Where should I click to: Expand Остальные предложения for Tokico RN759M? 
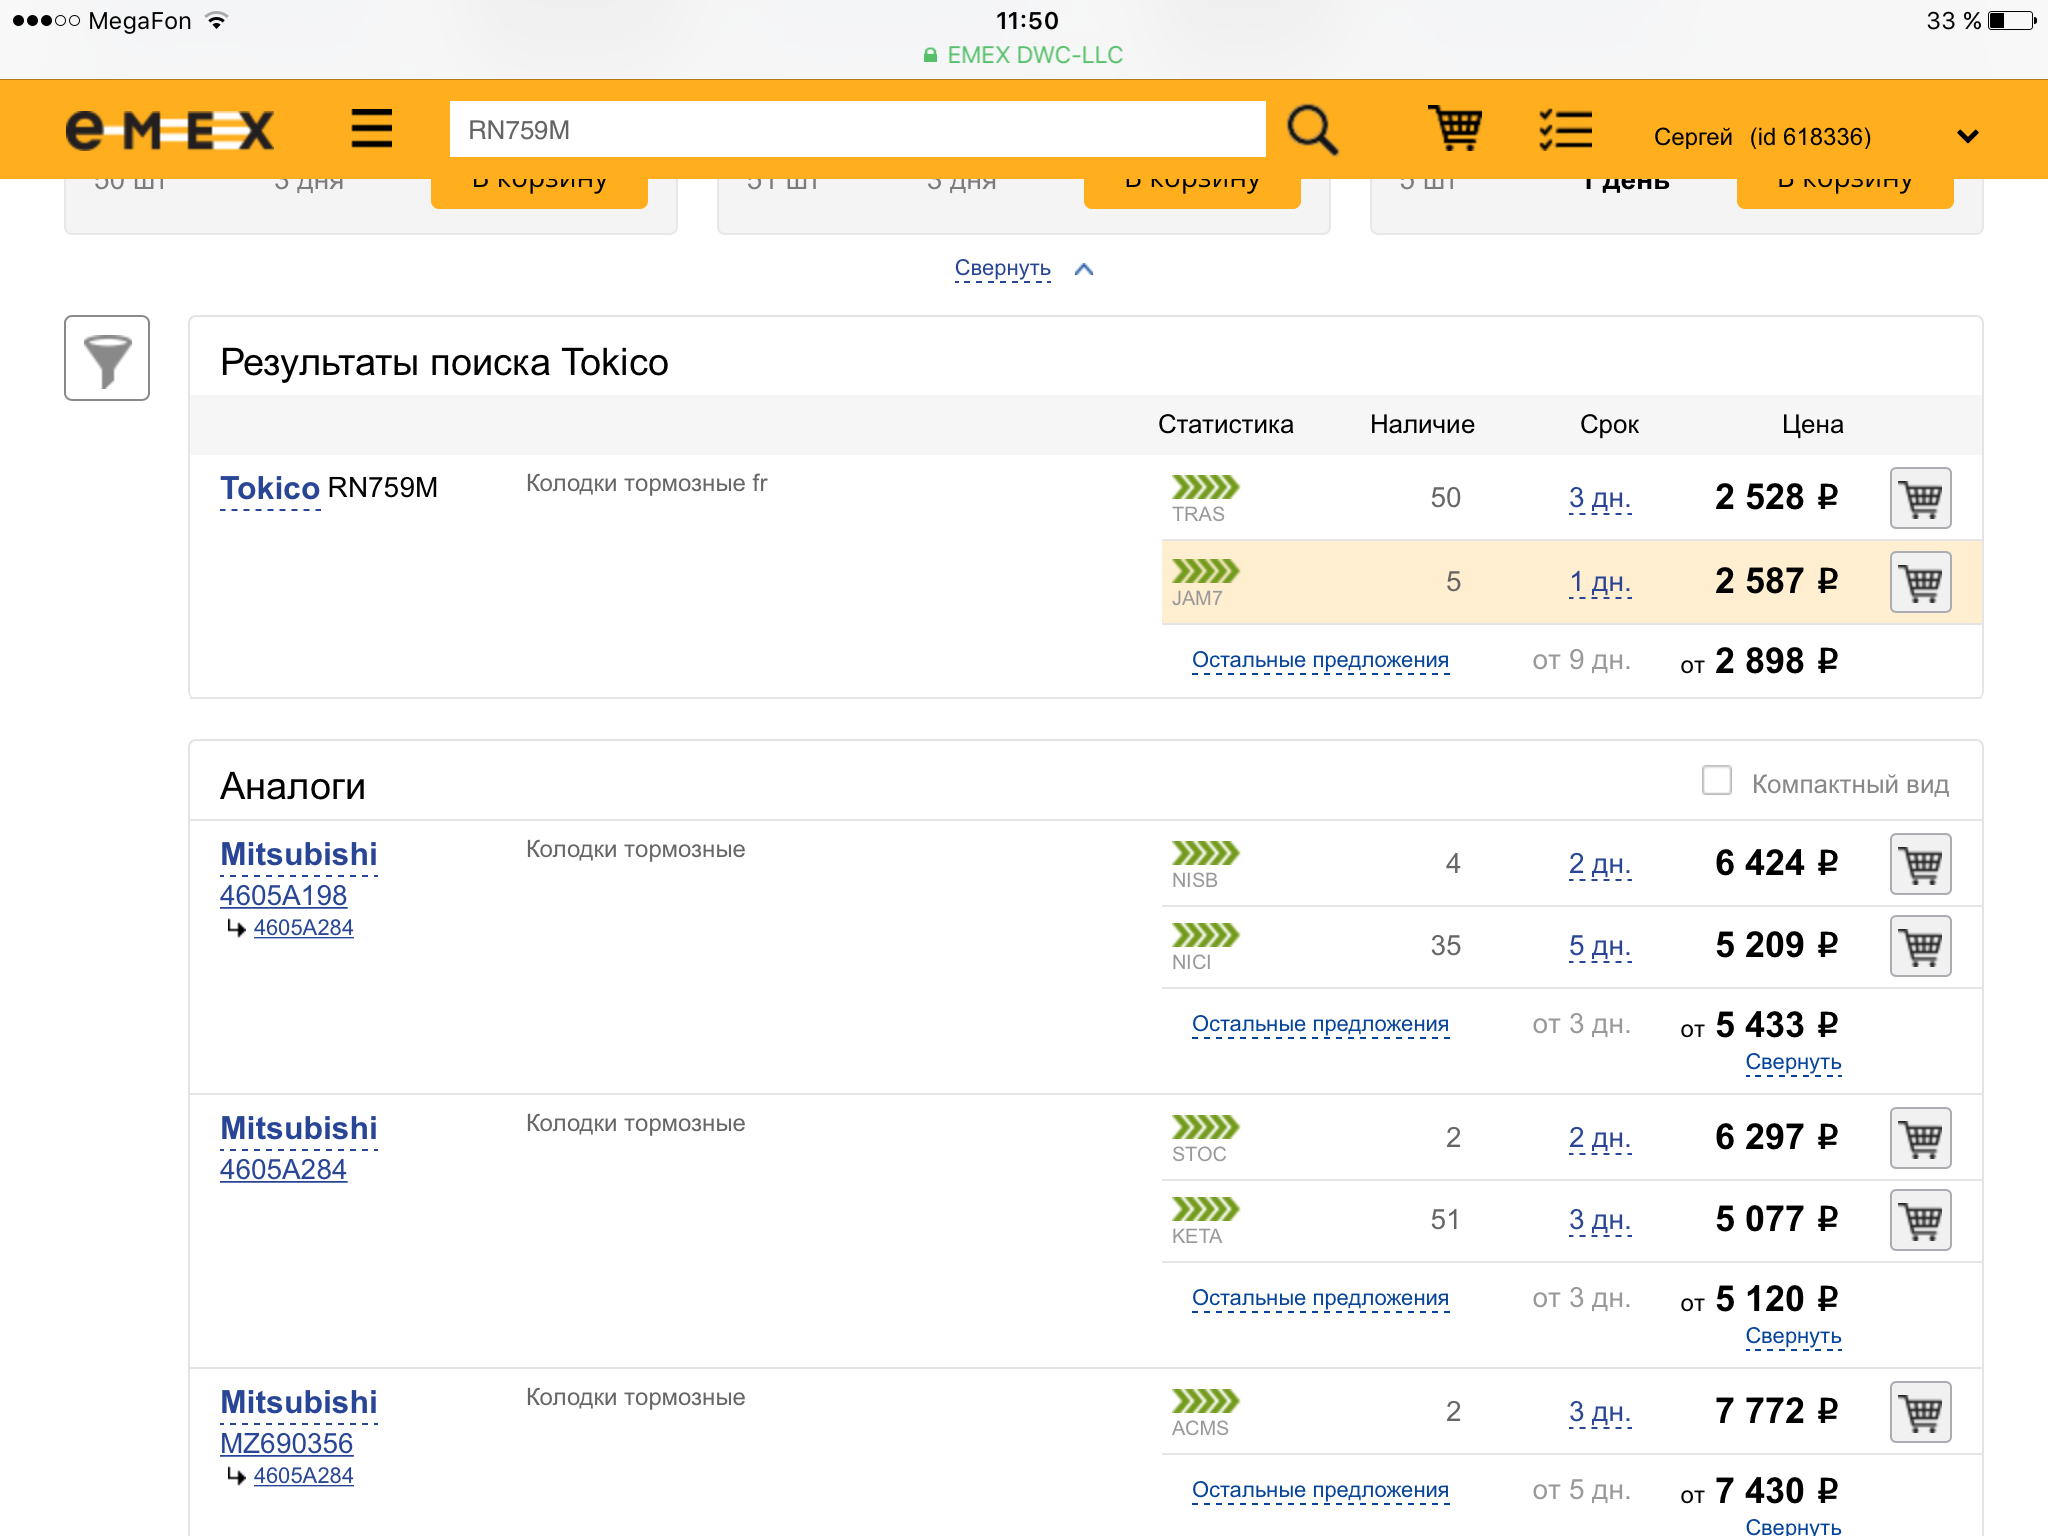pos(1320,660)
